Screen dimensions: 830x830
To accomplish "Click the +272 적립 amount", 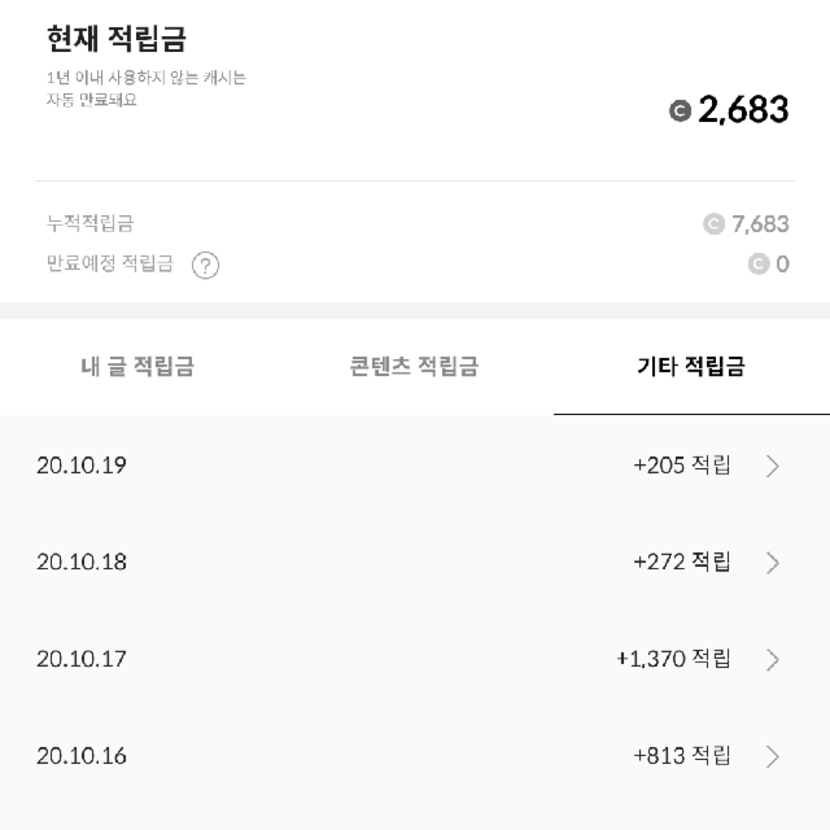I will (682, 562).
